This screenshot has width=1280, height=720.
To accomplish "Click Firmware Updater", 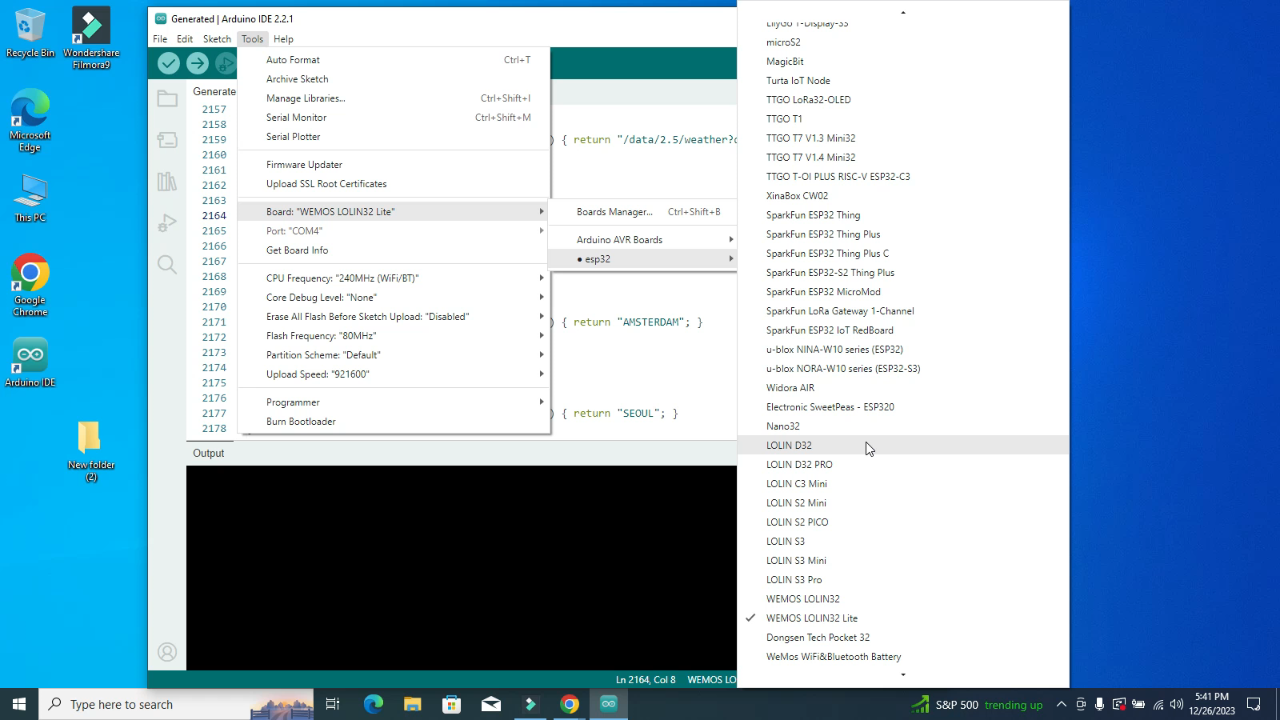I will [x=394, y=164].
